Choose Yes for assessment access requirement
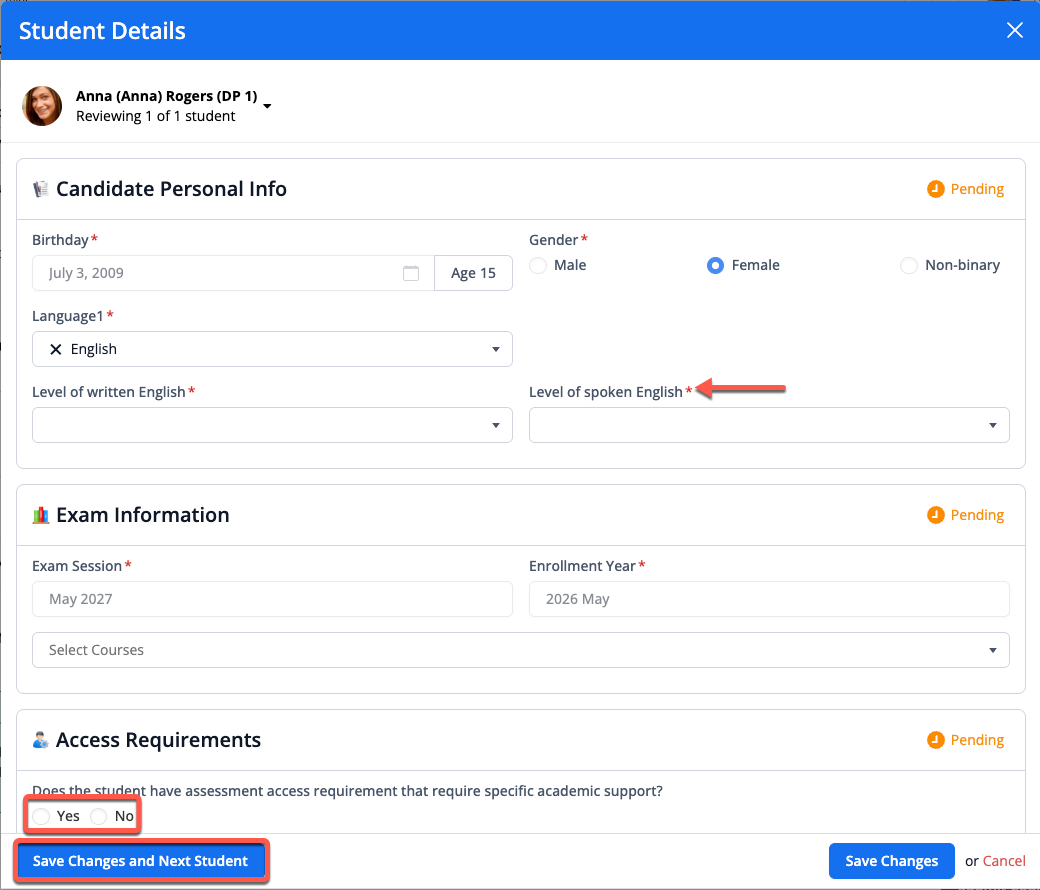This screenshot has width=1040, height=890. pos(41,817)
